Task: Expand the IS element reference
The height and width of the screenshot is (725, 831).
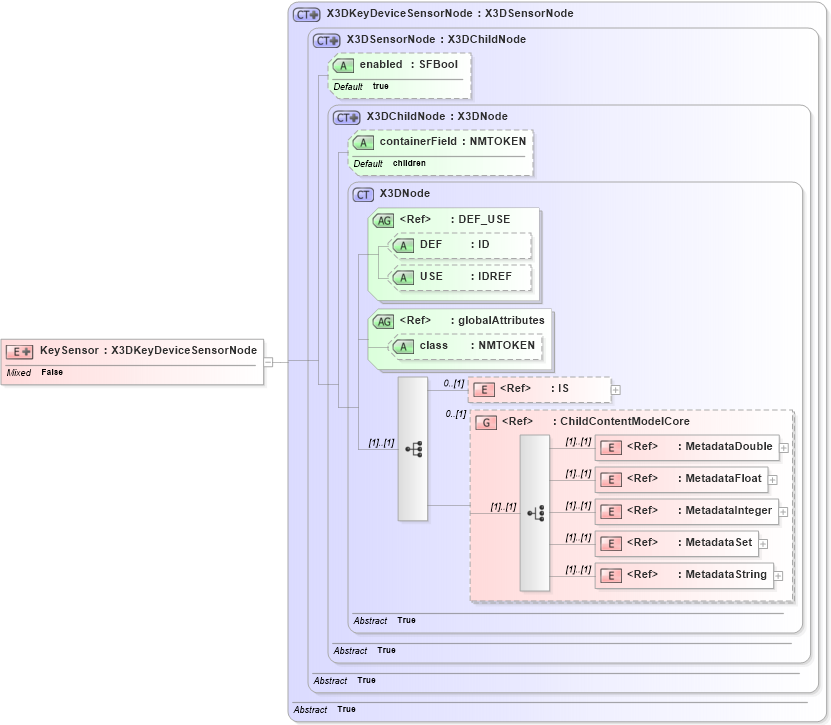Action: 615,390
